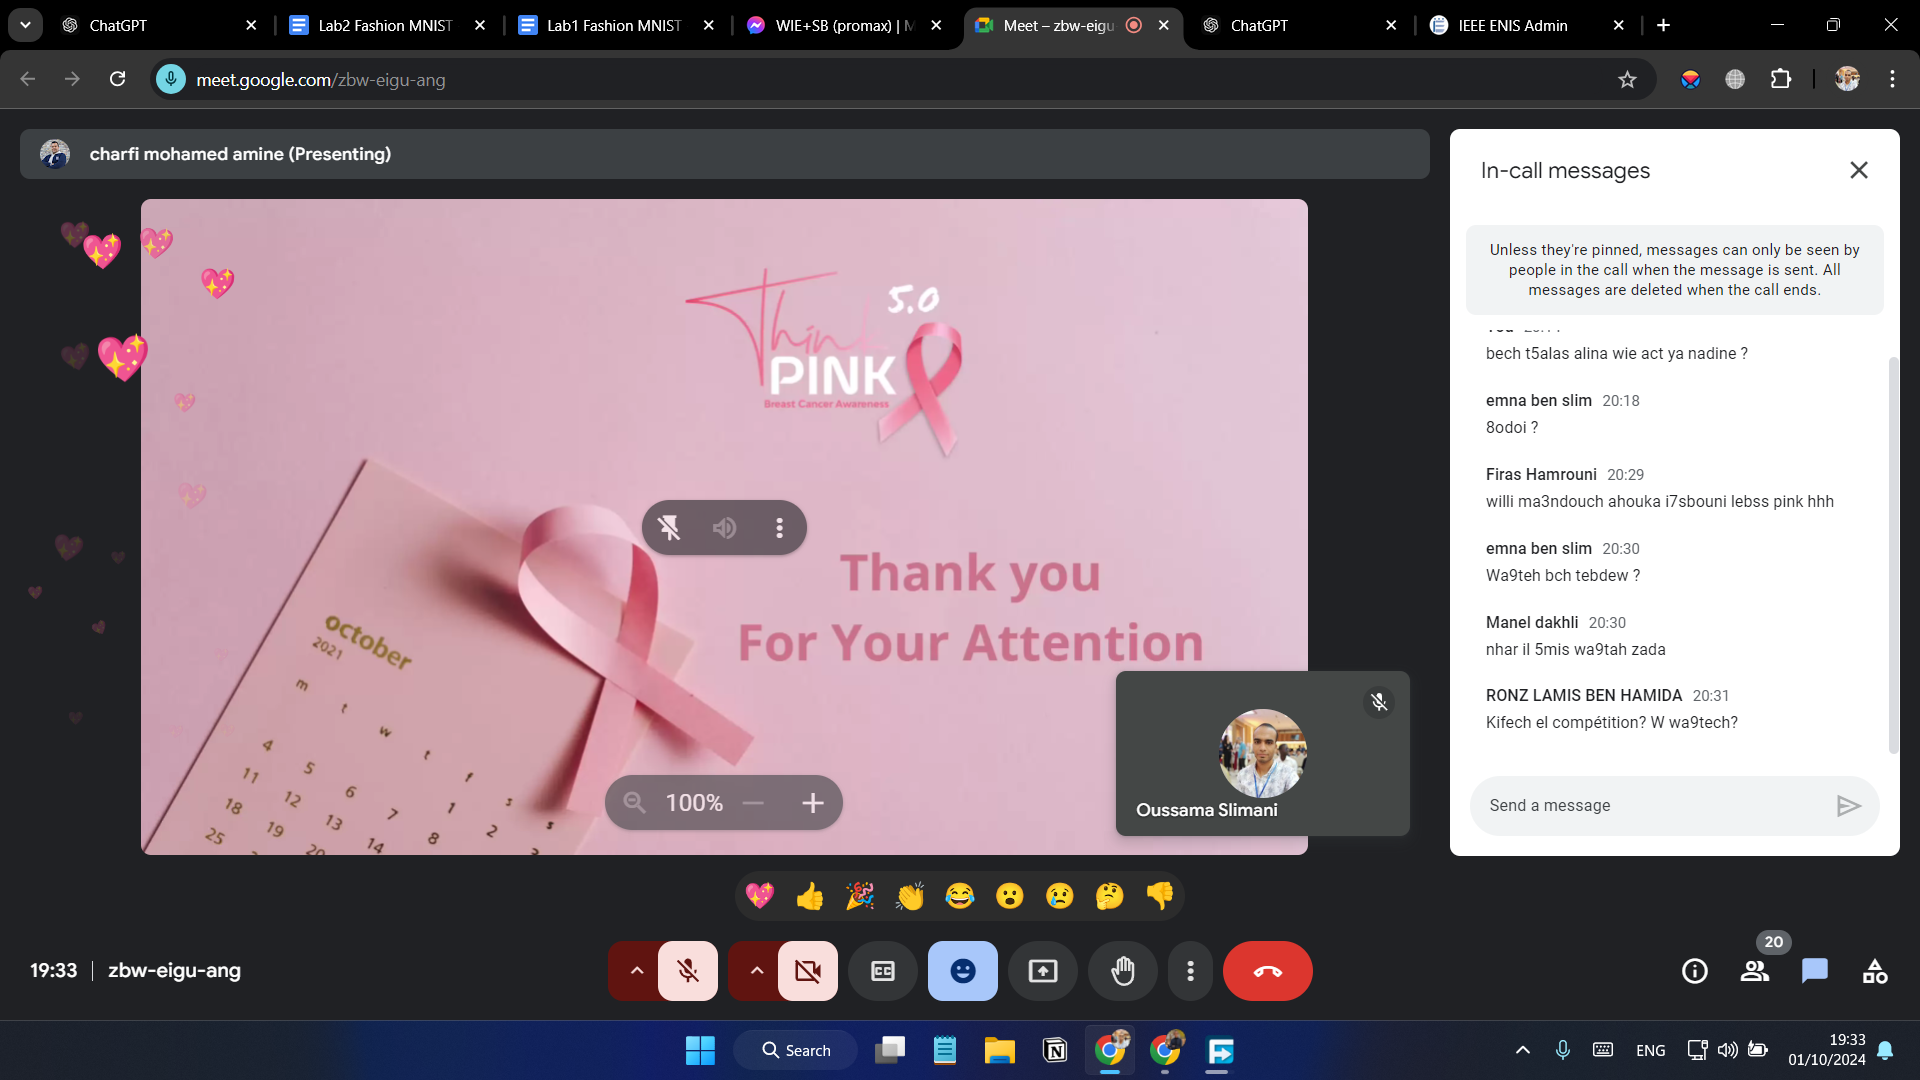Switch to the Lab2 Fashion MNIST tab
This screenshot has width=1920, height=1080.
click(385, 25)
